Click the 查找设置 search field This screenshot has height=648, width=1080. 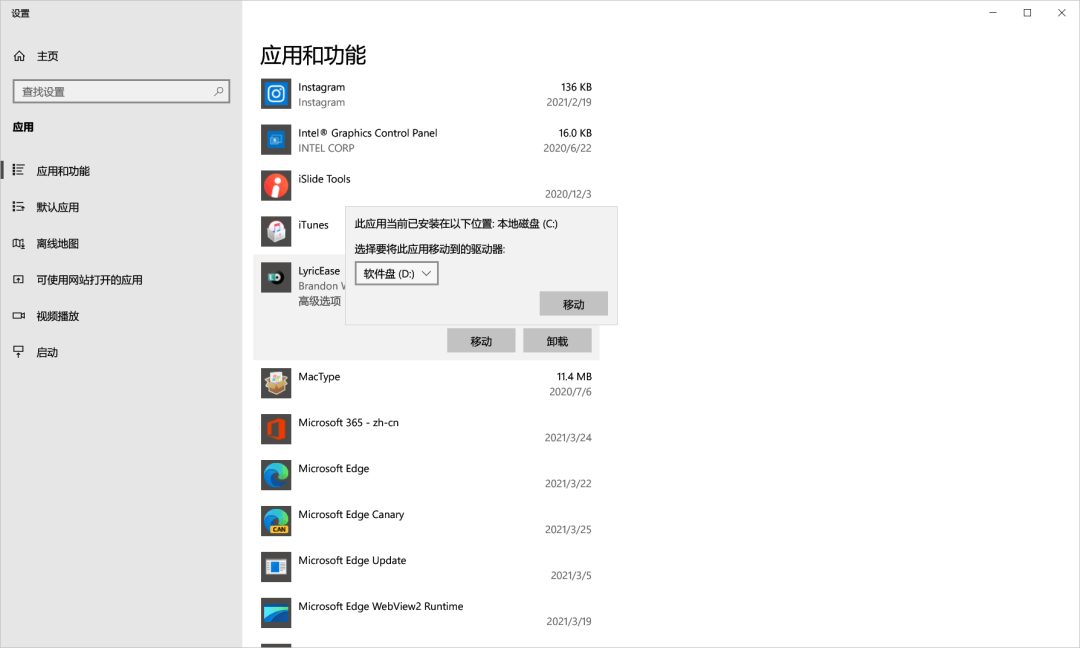coord(121,92)
